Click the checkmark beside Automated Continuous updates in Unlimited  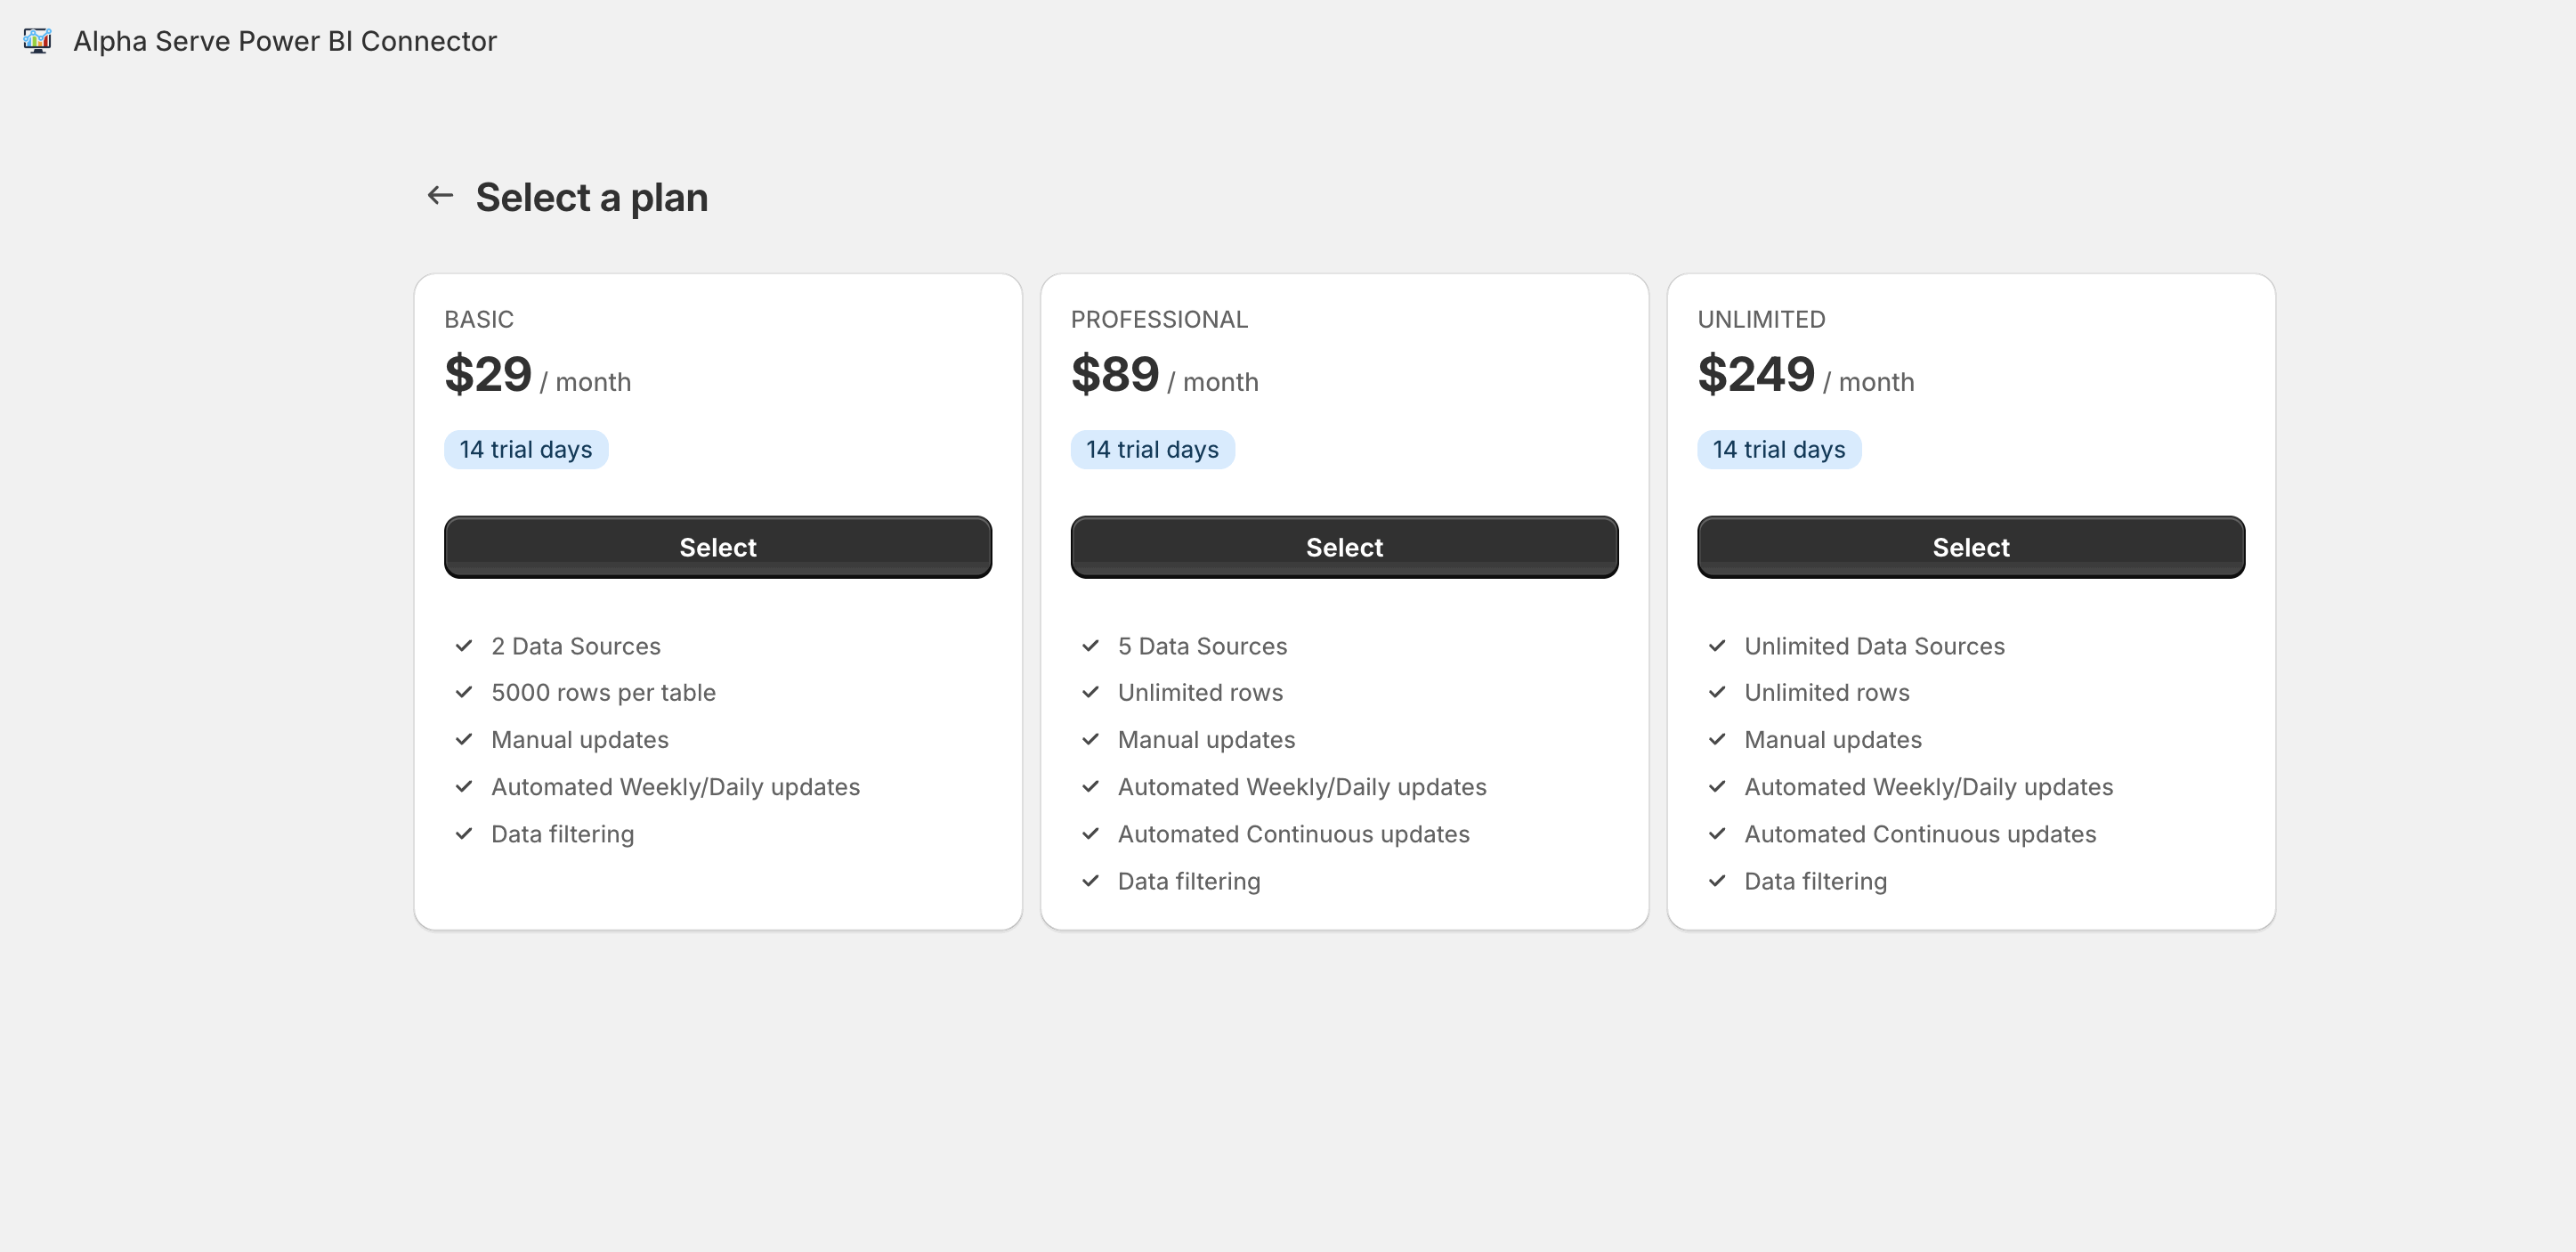pyautogui.click(x=1716, y=833)
